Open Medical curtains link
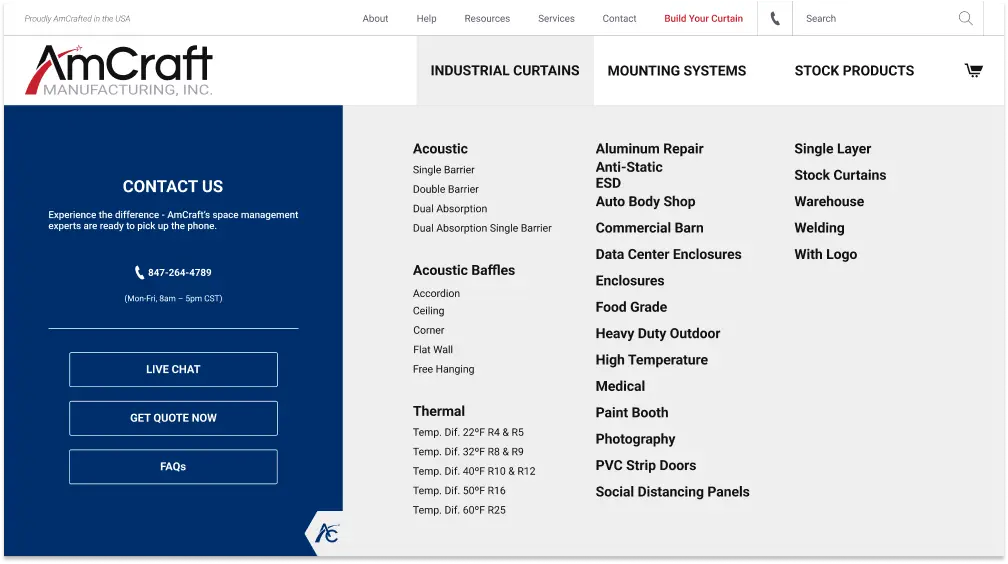Viewport: 1008px width, 564px height. click(x=620, y=386)
